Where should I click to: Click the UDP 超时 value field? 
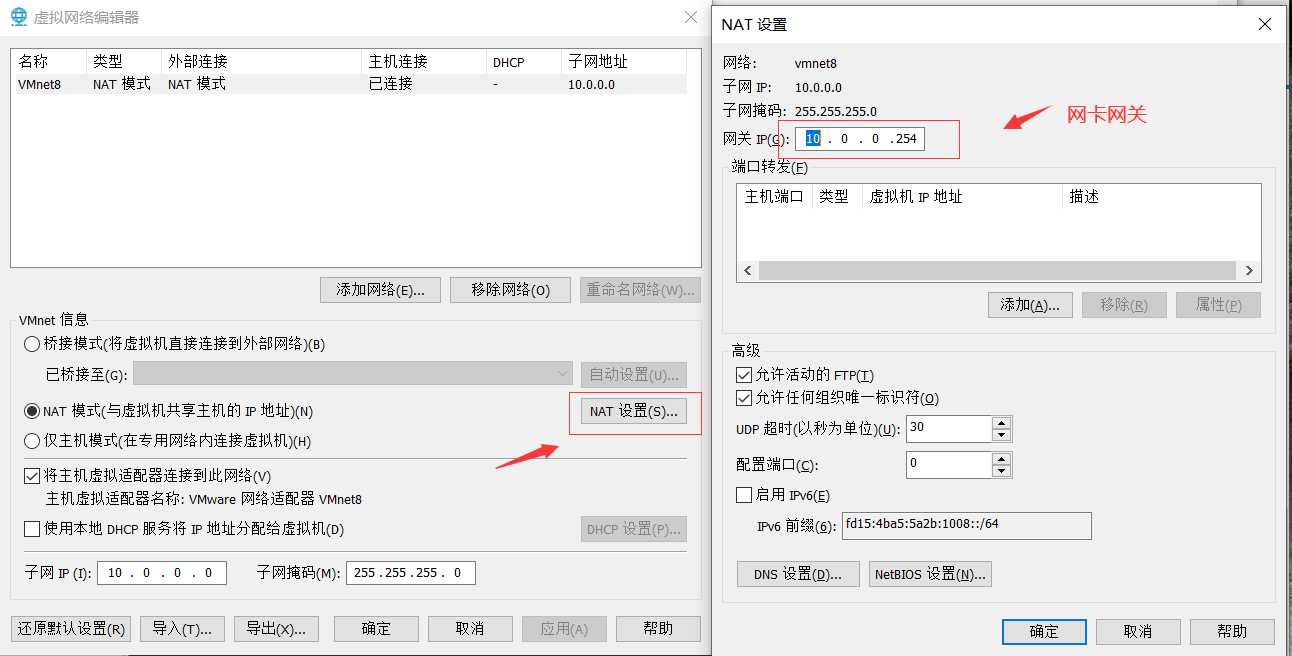tap(949, 428)
